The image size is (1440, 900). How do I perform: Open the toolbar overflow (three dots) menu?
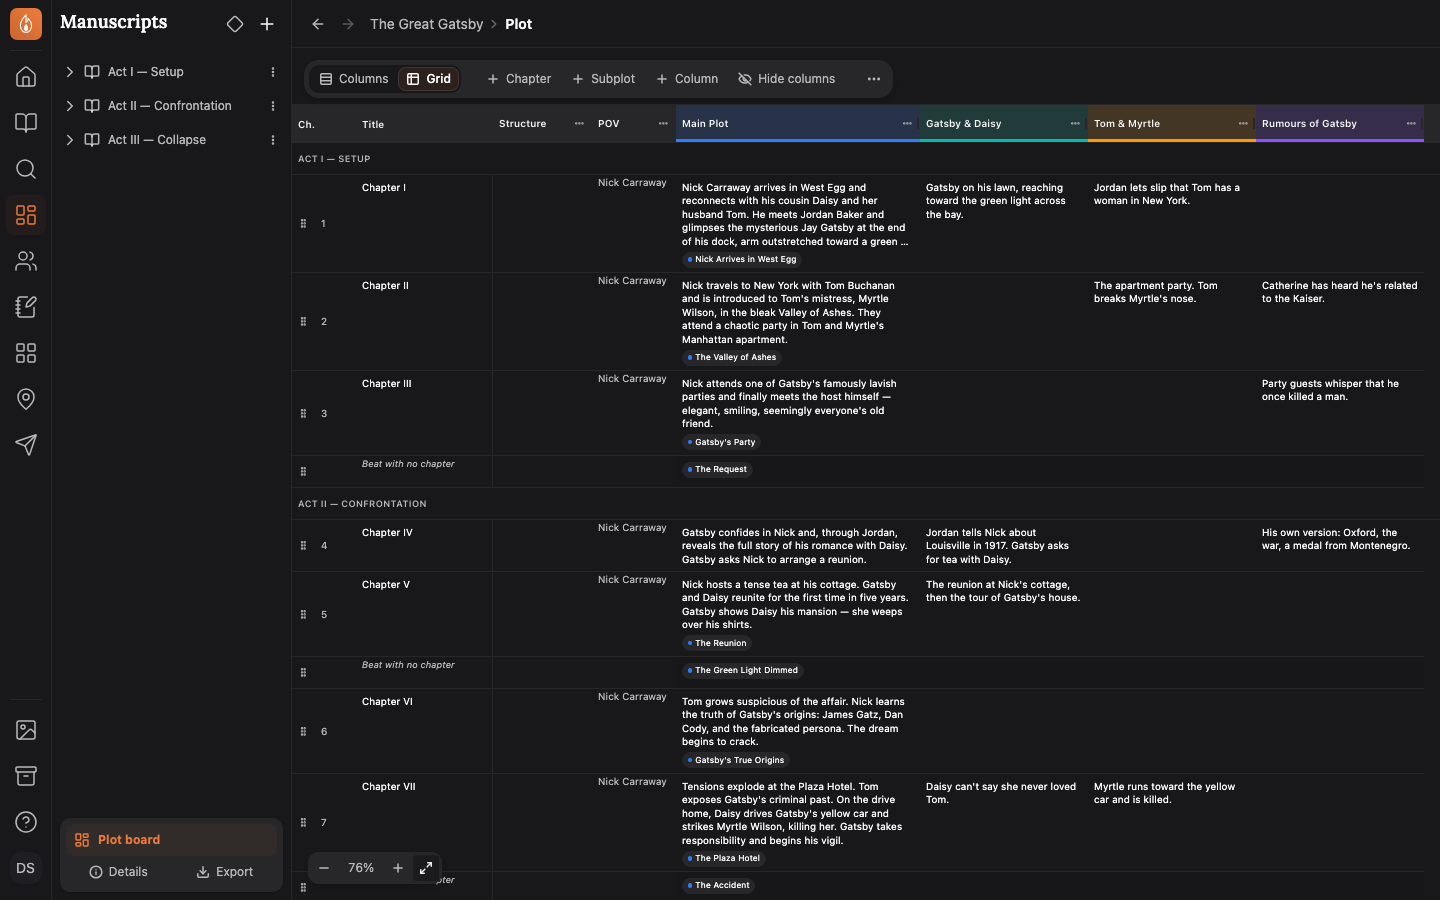pyautogui.click(x=874, y=79)
